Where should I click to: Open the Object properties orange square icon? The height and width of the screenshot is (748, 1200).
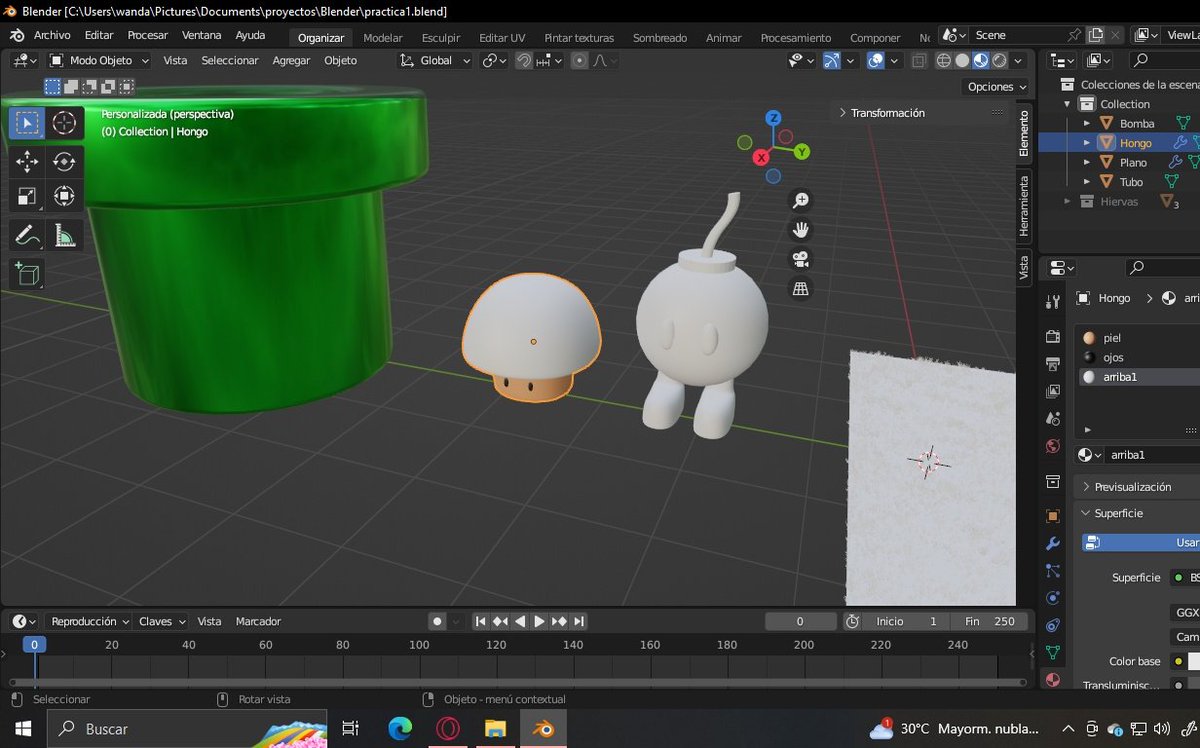click(x=1052, y=516)
